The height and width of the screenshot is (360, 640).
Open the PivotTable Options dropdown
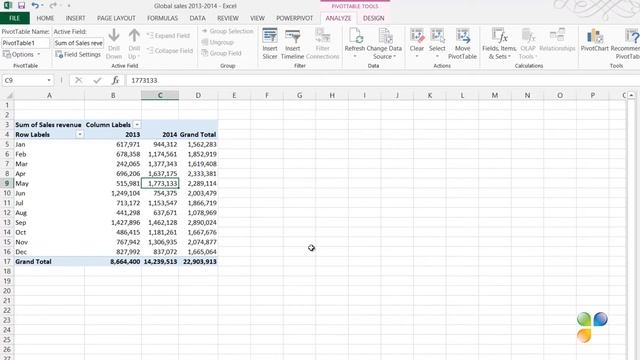coord(22,54)
